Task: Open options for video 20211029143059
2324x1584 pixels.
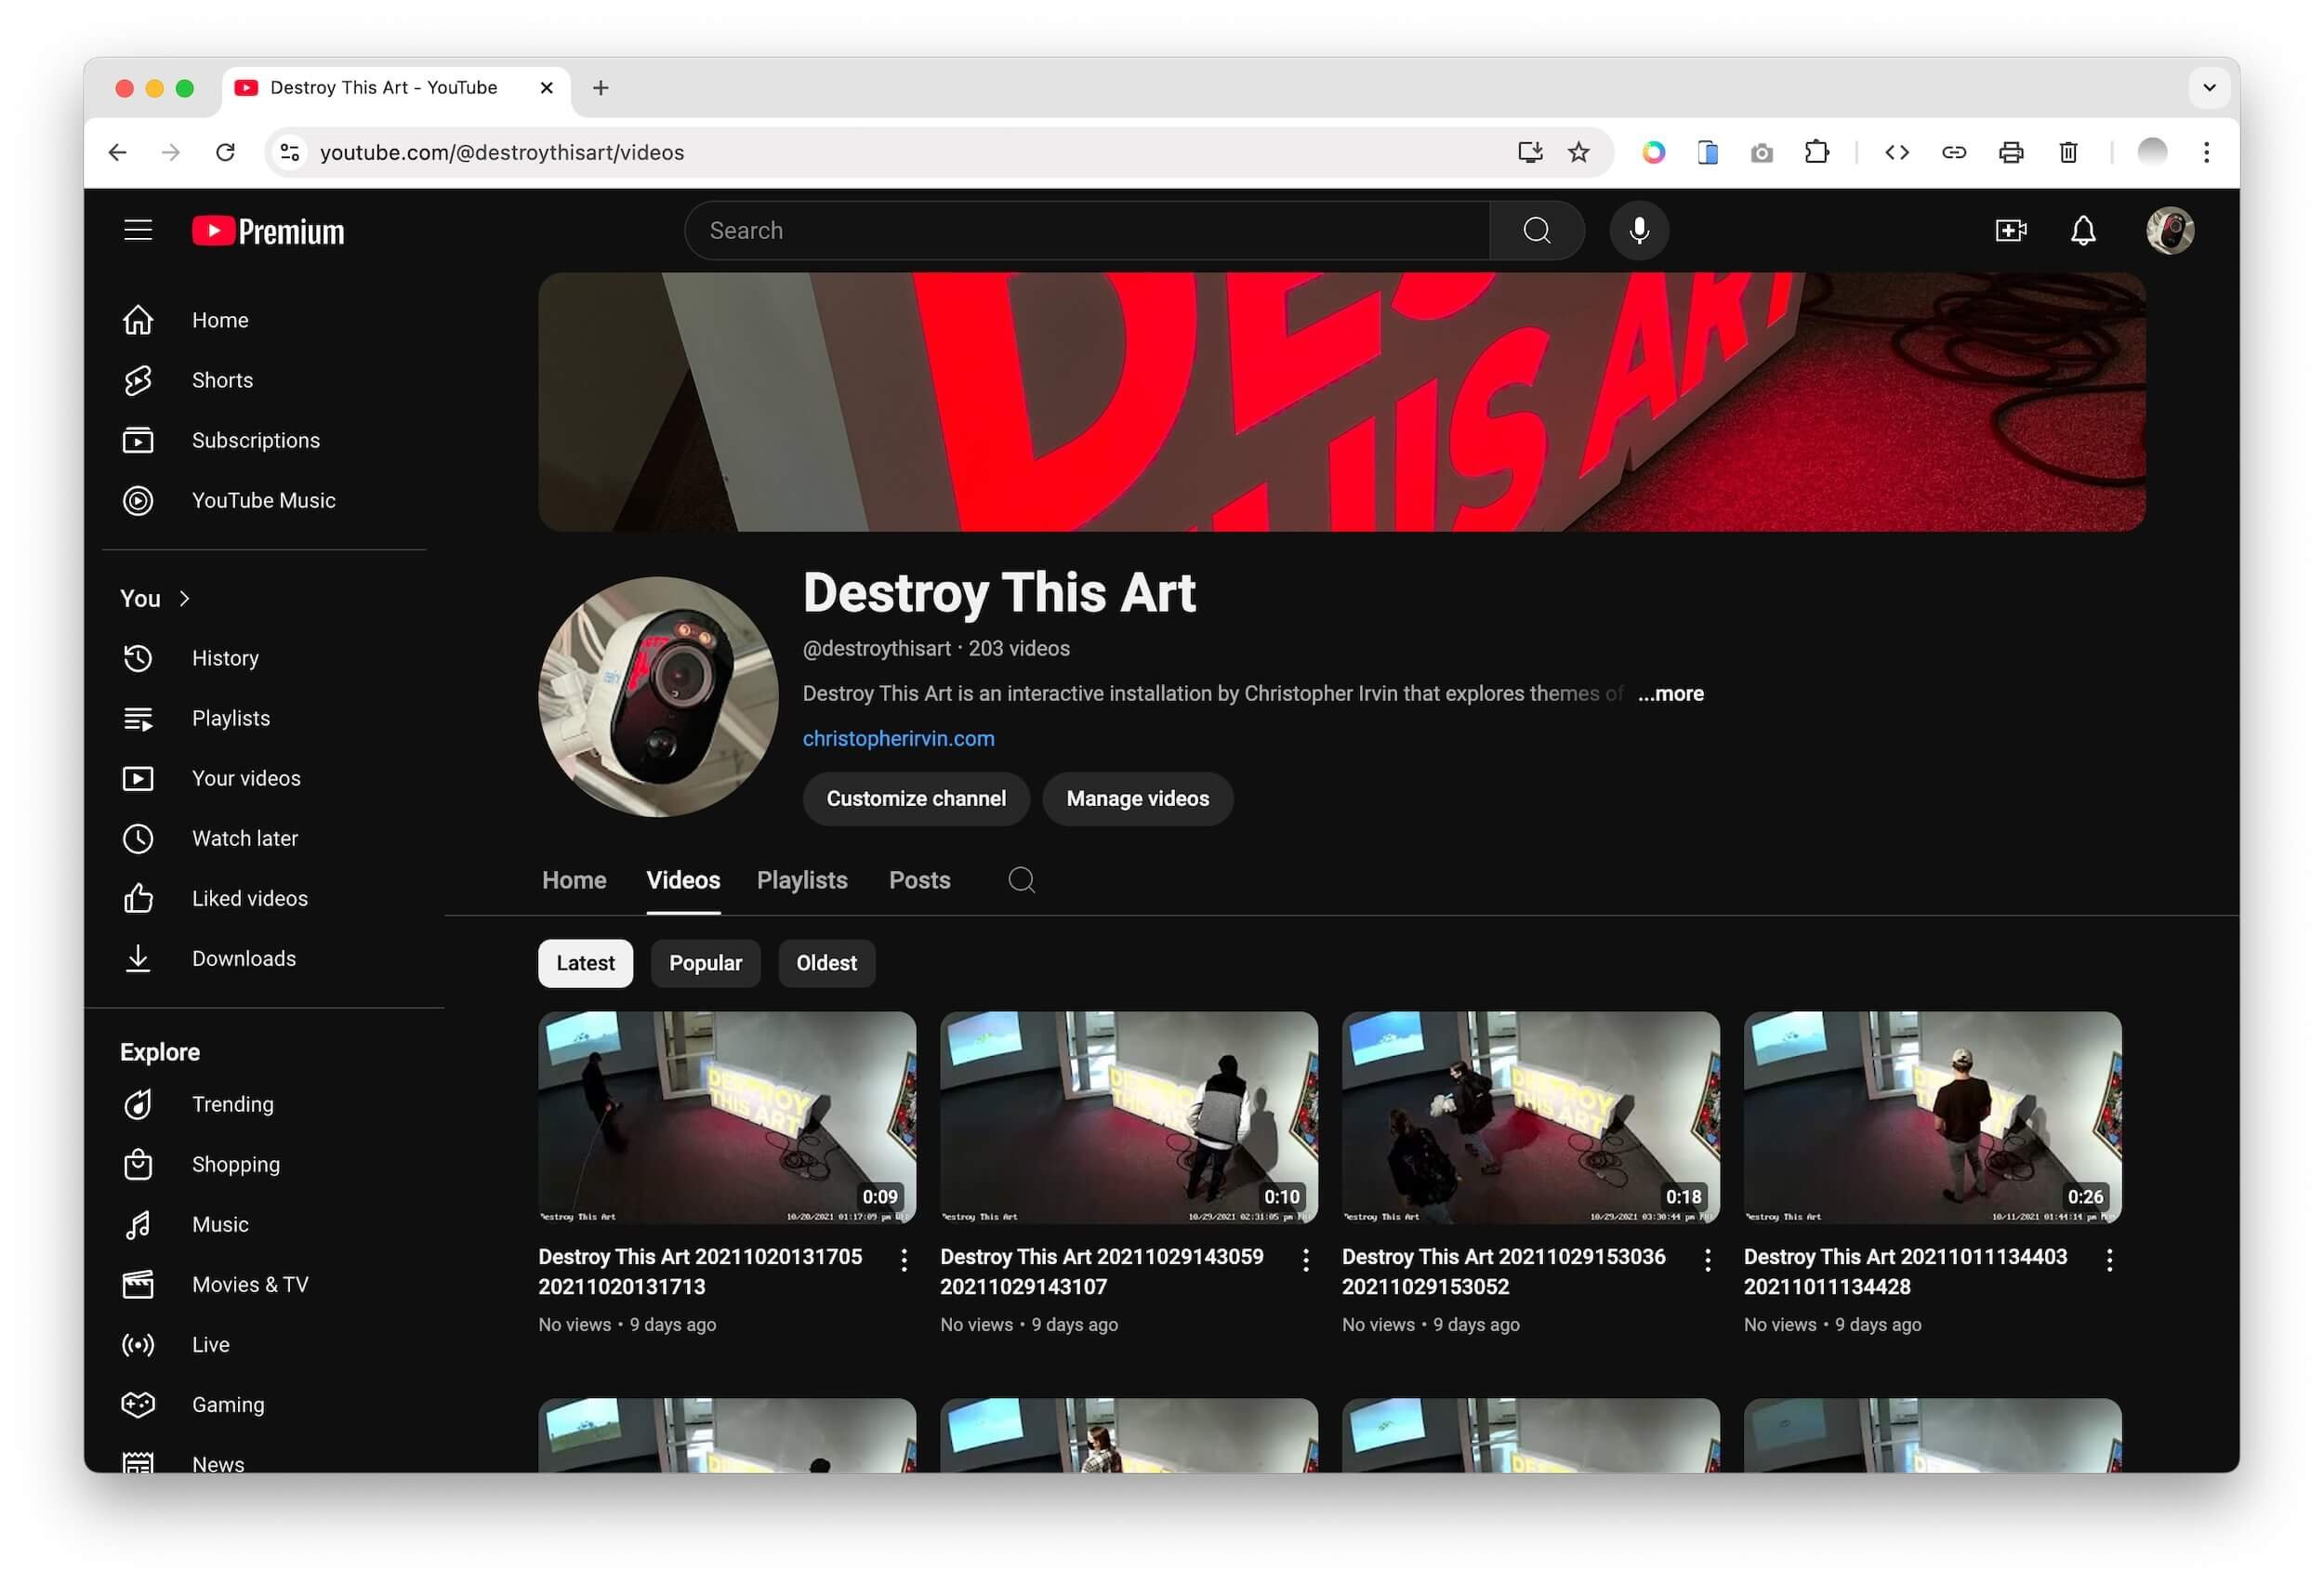Action: coord(1305,1260)
